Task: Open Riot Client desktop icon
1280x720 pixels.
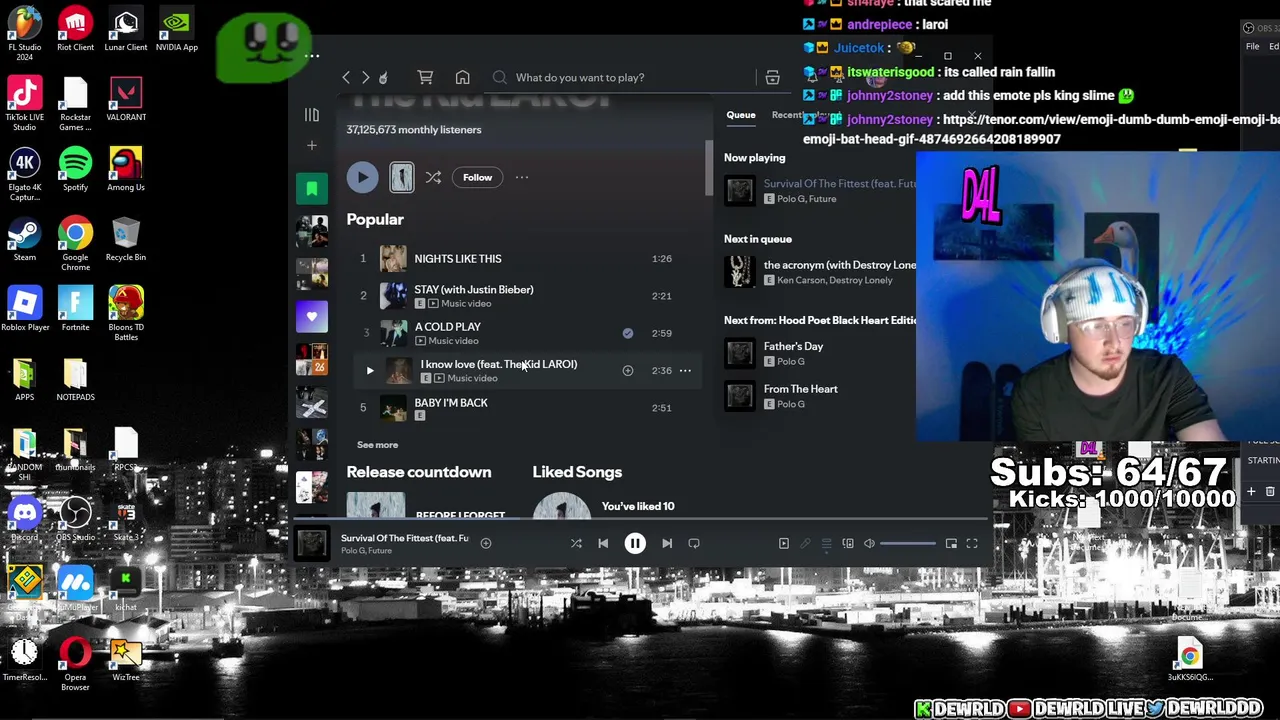Action: click(75, 30)
